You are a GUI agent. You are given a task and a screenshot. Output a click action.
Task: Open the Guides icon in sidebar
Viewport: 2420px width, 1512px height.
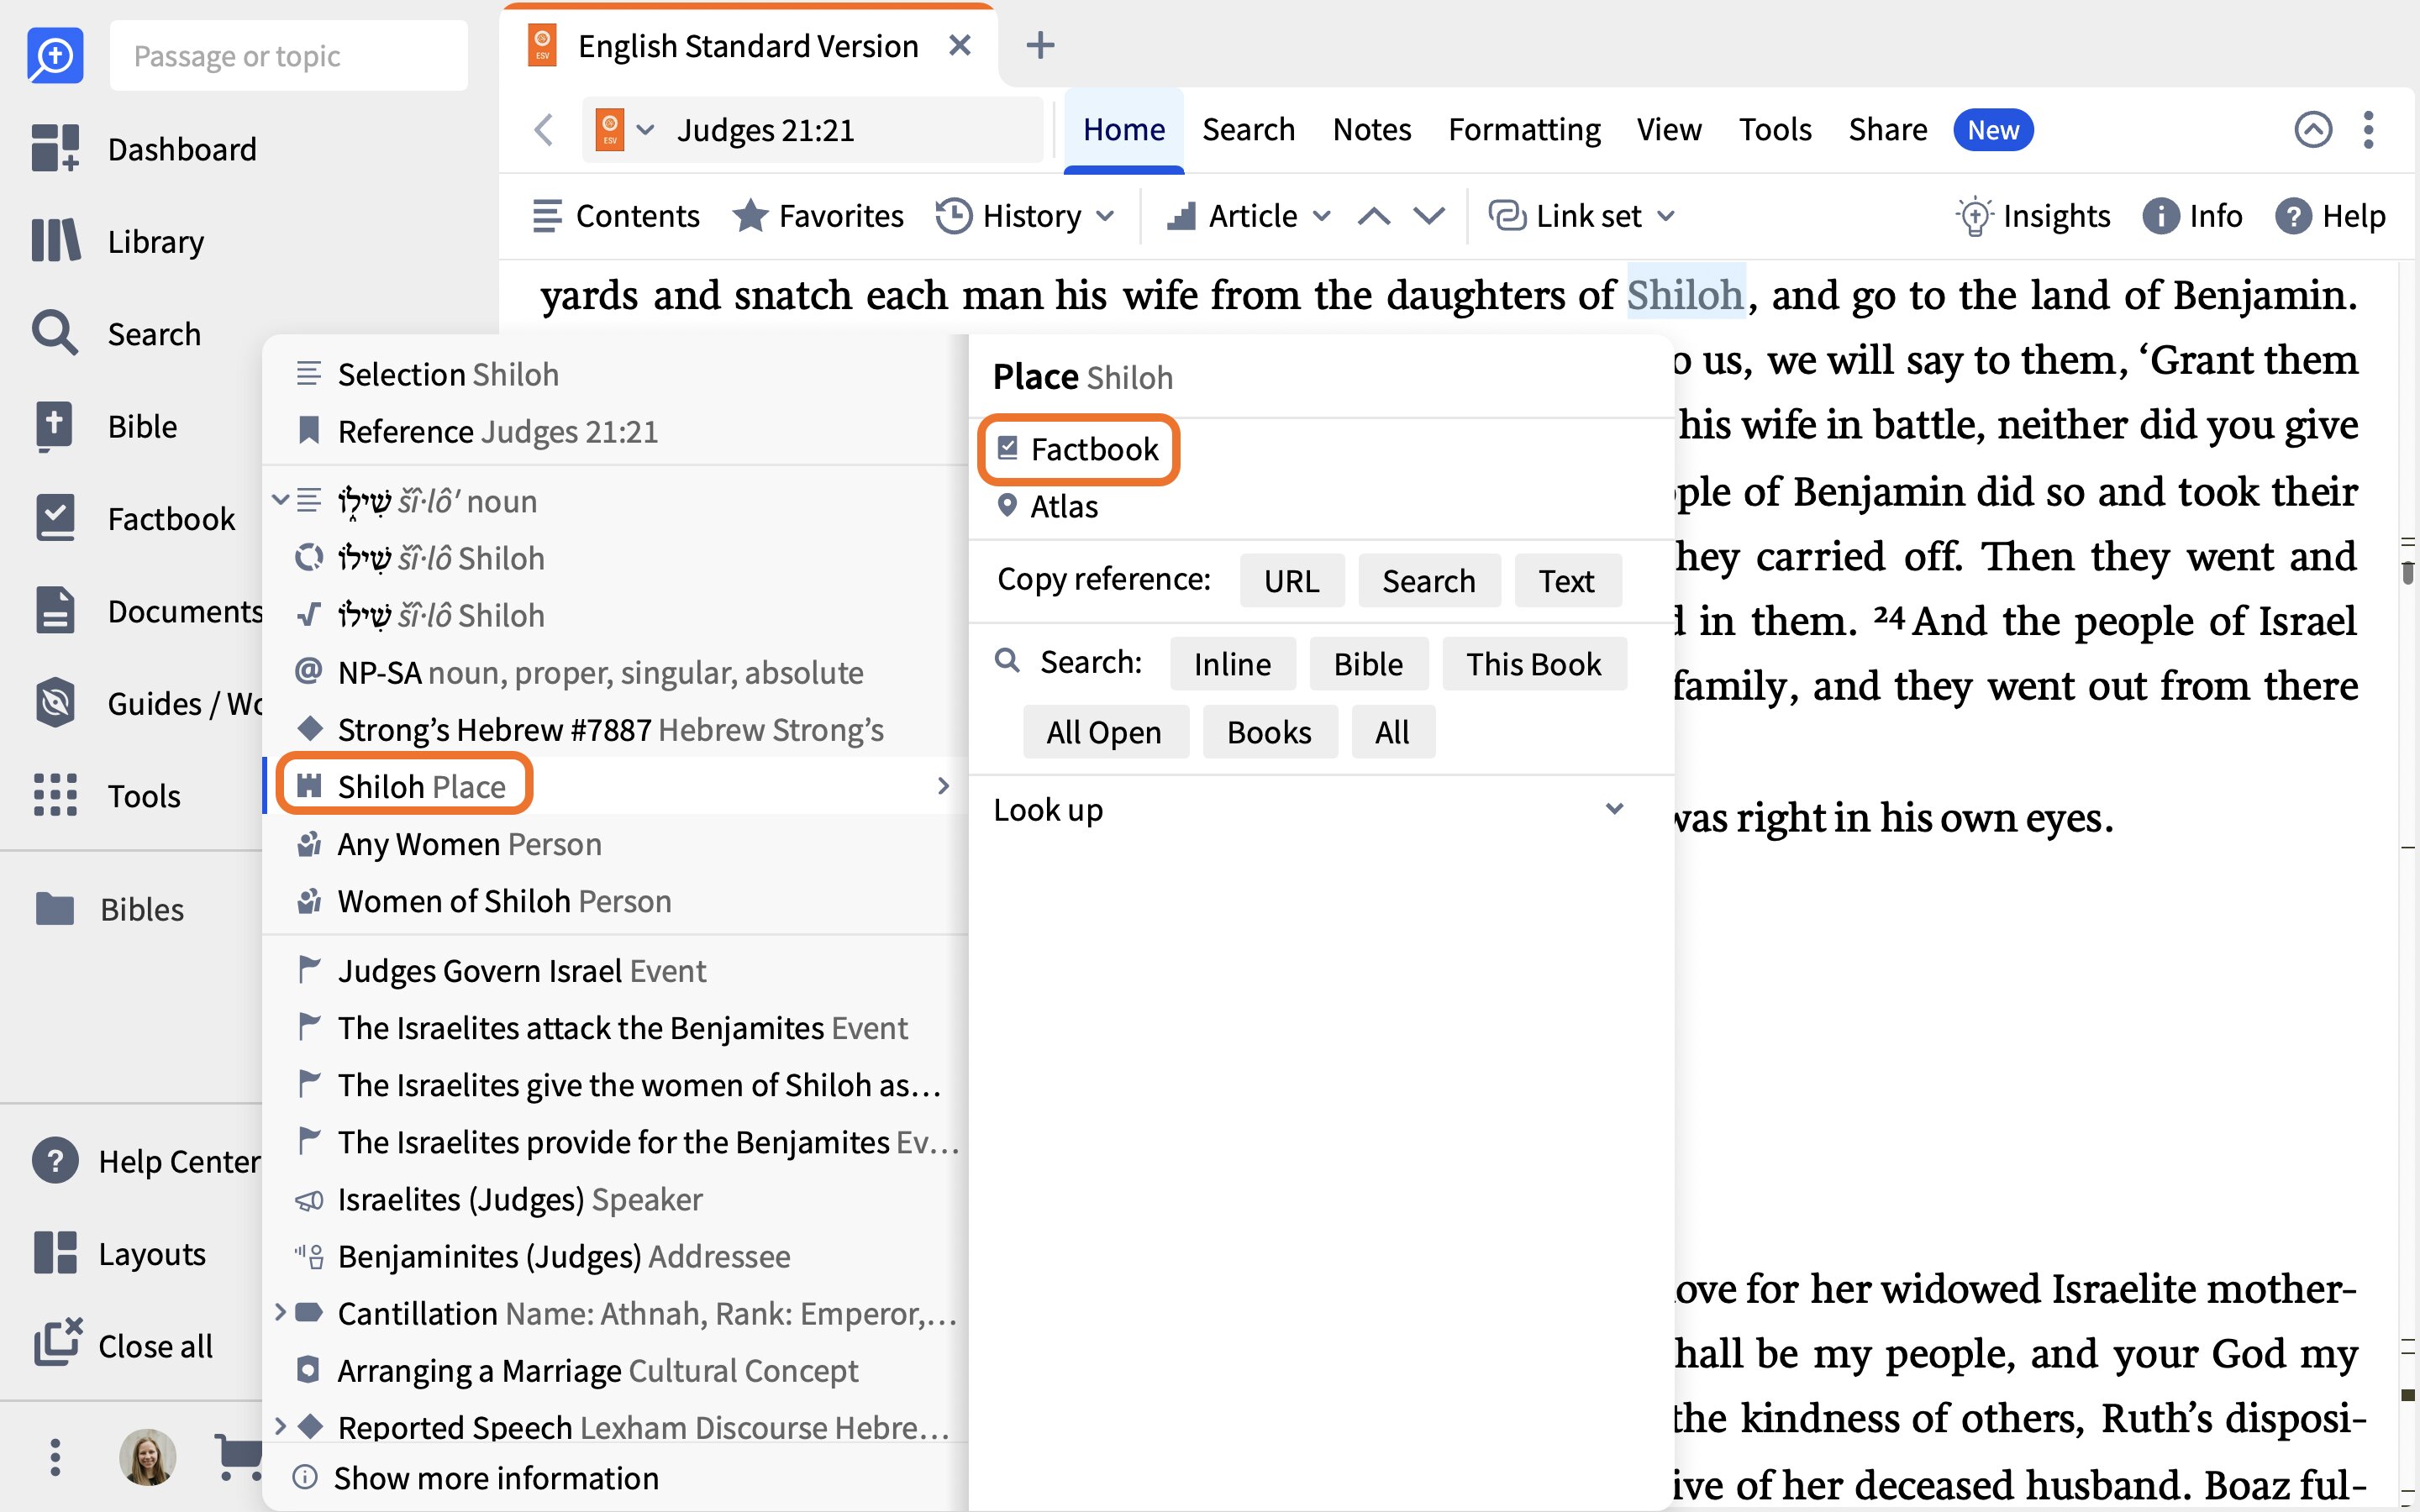[55, 703]
